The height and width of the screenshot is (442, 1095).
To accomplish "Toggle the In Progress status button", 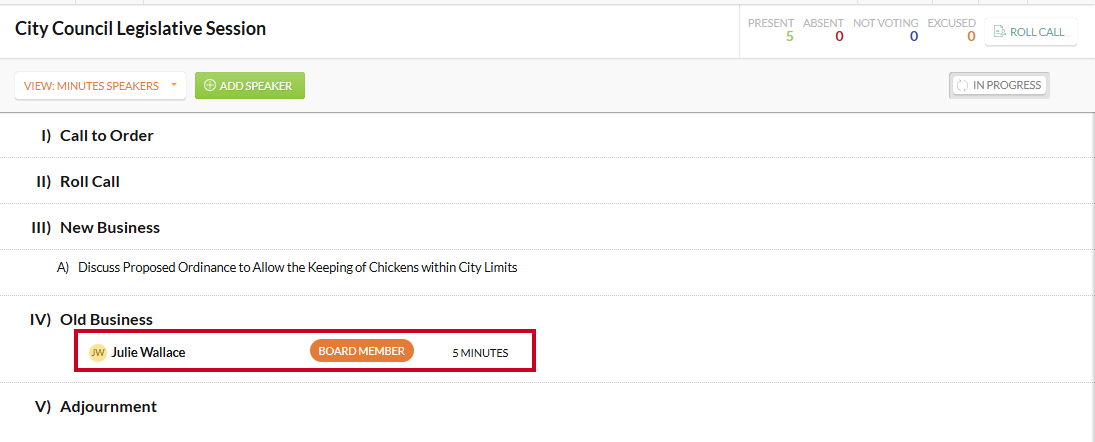I will tap(999, 85).
